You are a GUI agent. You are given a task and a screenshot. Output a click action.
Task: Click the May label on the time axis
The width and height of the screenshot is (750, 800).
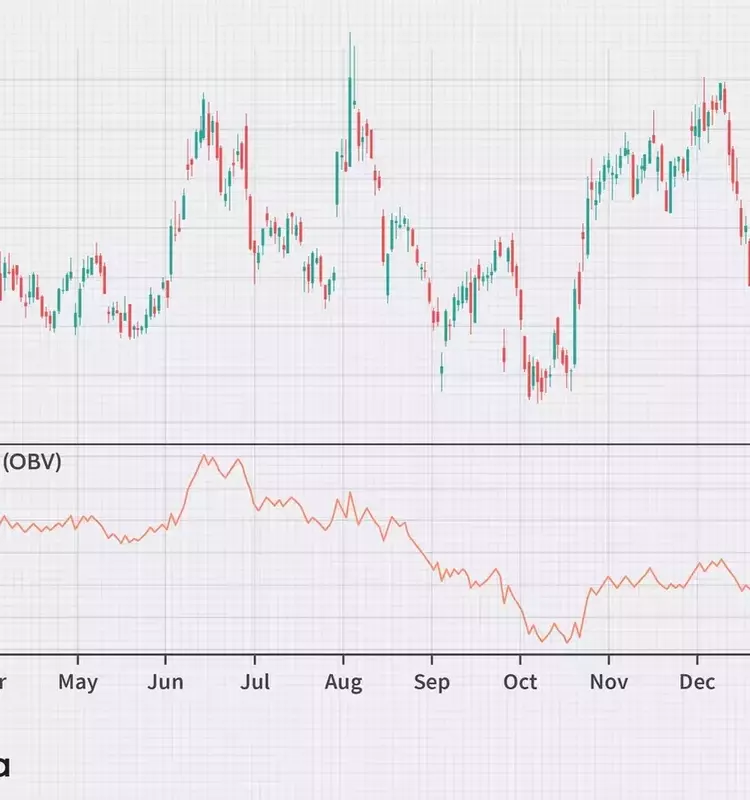point(78,682)
